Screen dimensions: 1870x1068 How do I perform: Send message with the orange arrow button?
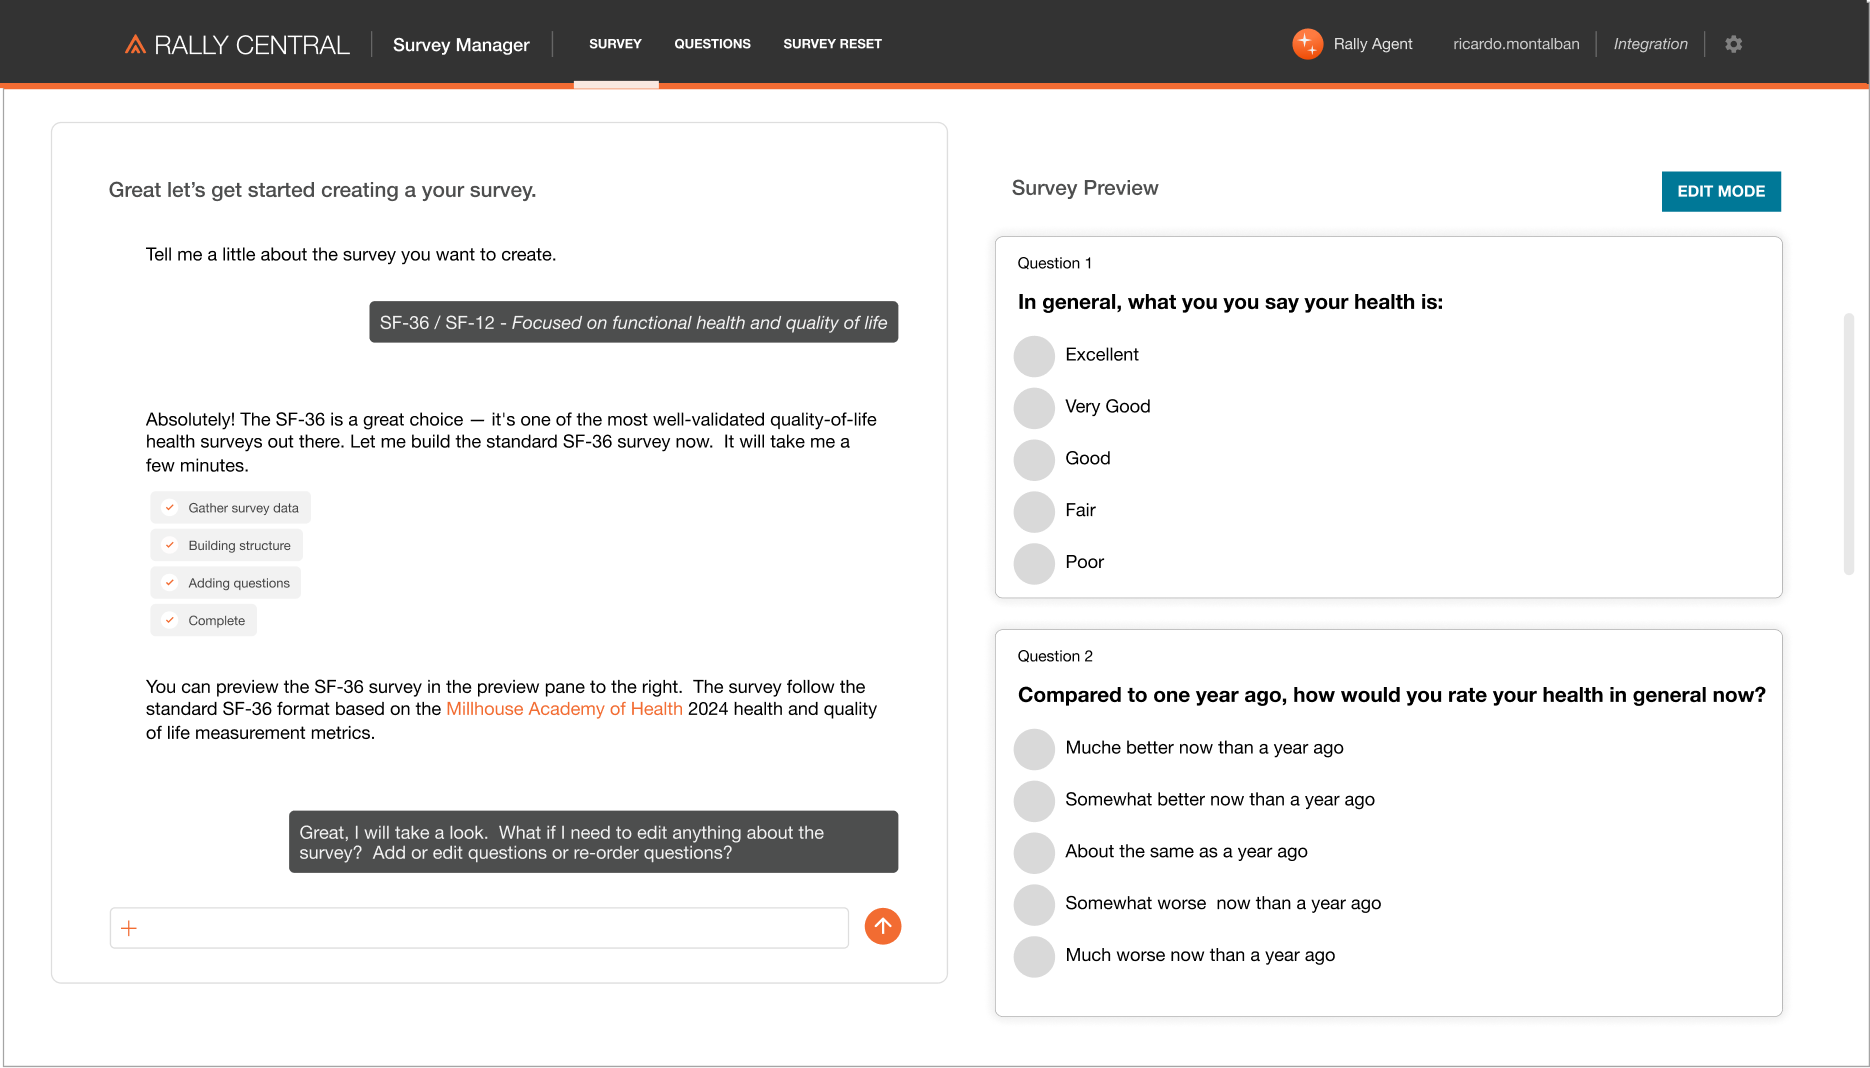coord(882,927)
